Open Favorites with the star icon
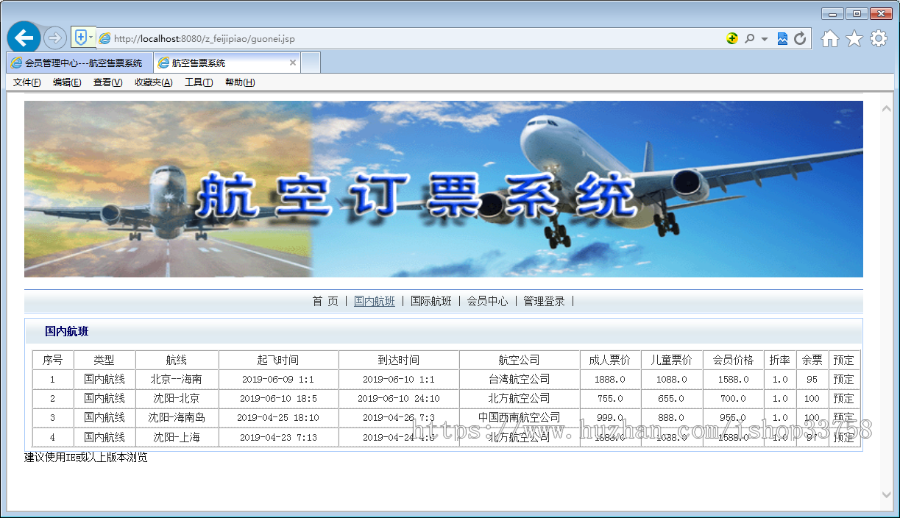 click(x=854, y=38)
